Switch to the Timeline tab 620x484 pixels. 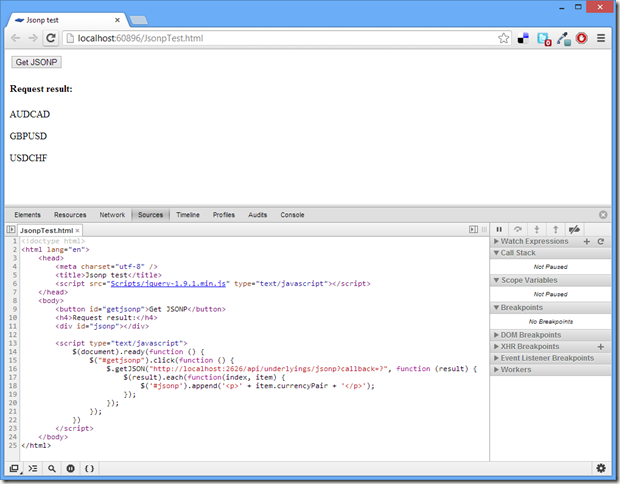tap(188, 215)
